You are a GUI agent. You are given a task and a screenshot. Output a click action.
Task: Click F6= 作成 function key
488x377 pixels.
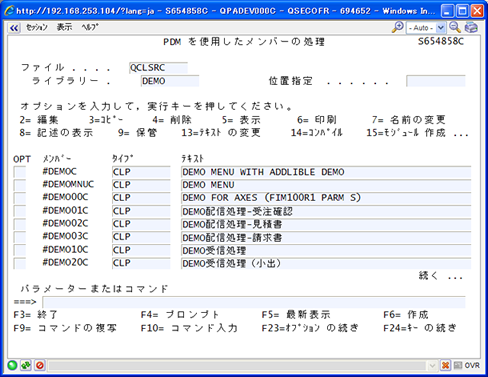pos(406,314)
